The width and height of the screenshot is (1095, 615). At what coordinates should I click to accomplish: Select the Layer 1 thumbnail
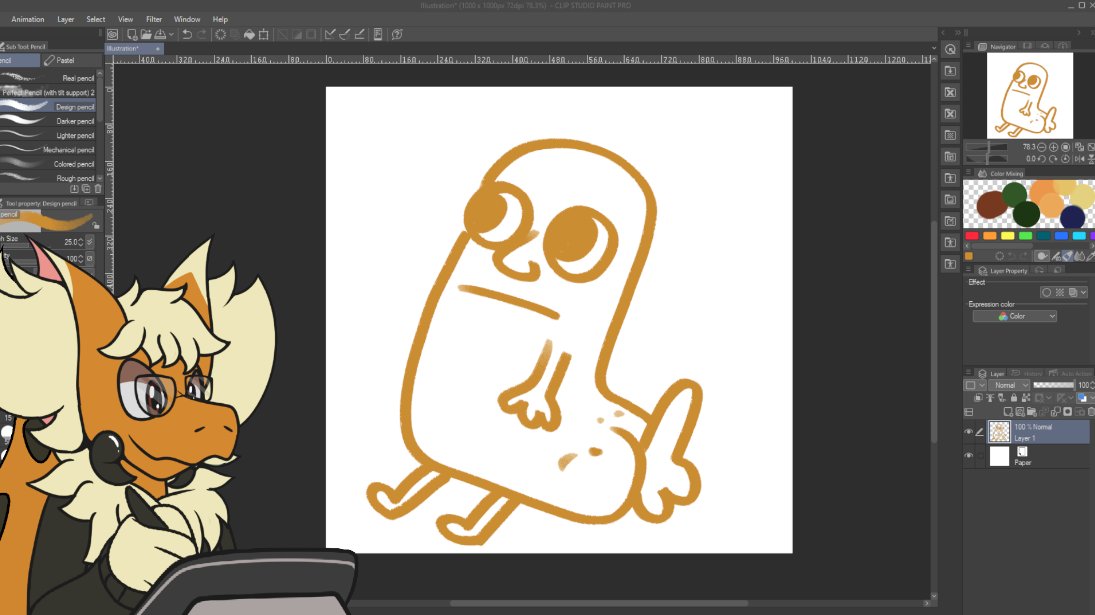(999, 432)
